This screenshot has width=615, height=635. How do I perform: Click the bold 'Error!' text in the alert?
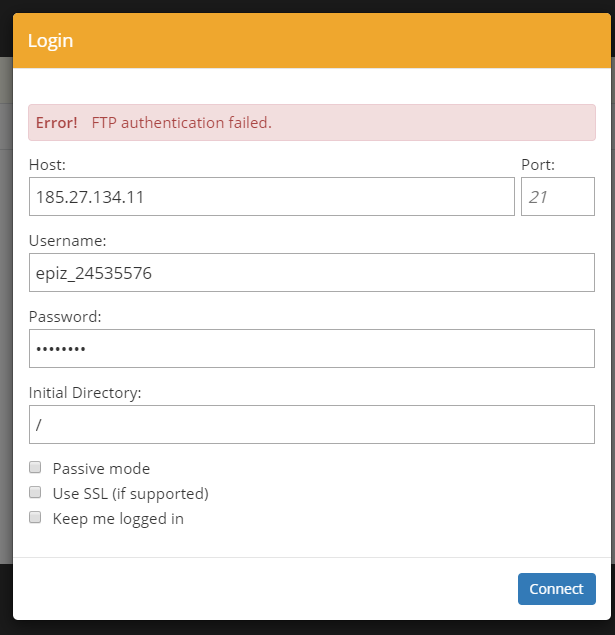[x=57, y=123]
